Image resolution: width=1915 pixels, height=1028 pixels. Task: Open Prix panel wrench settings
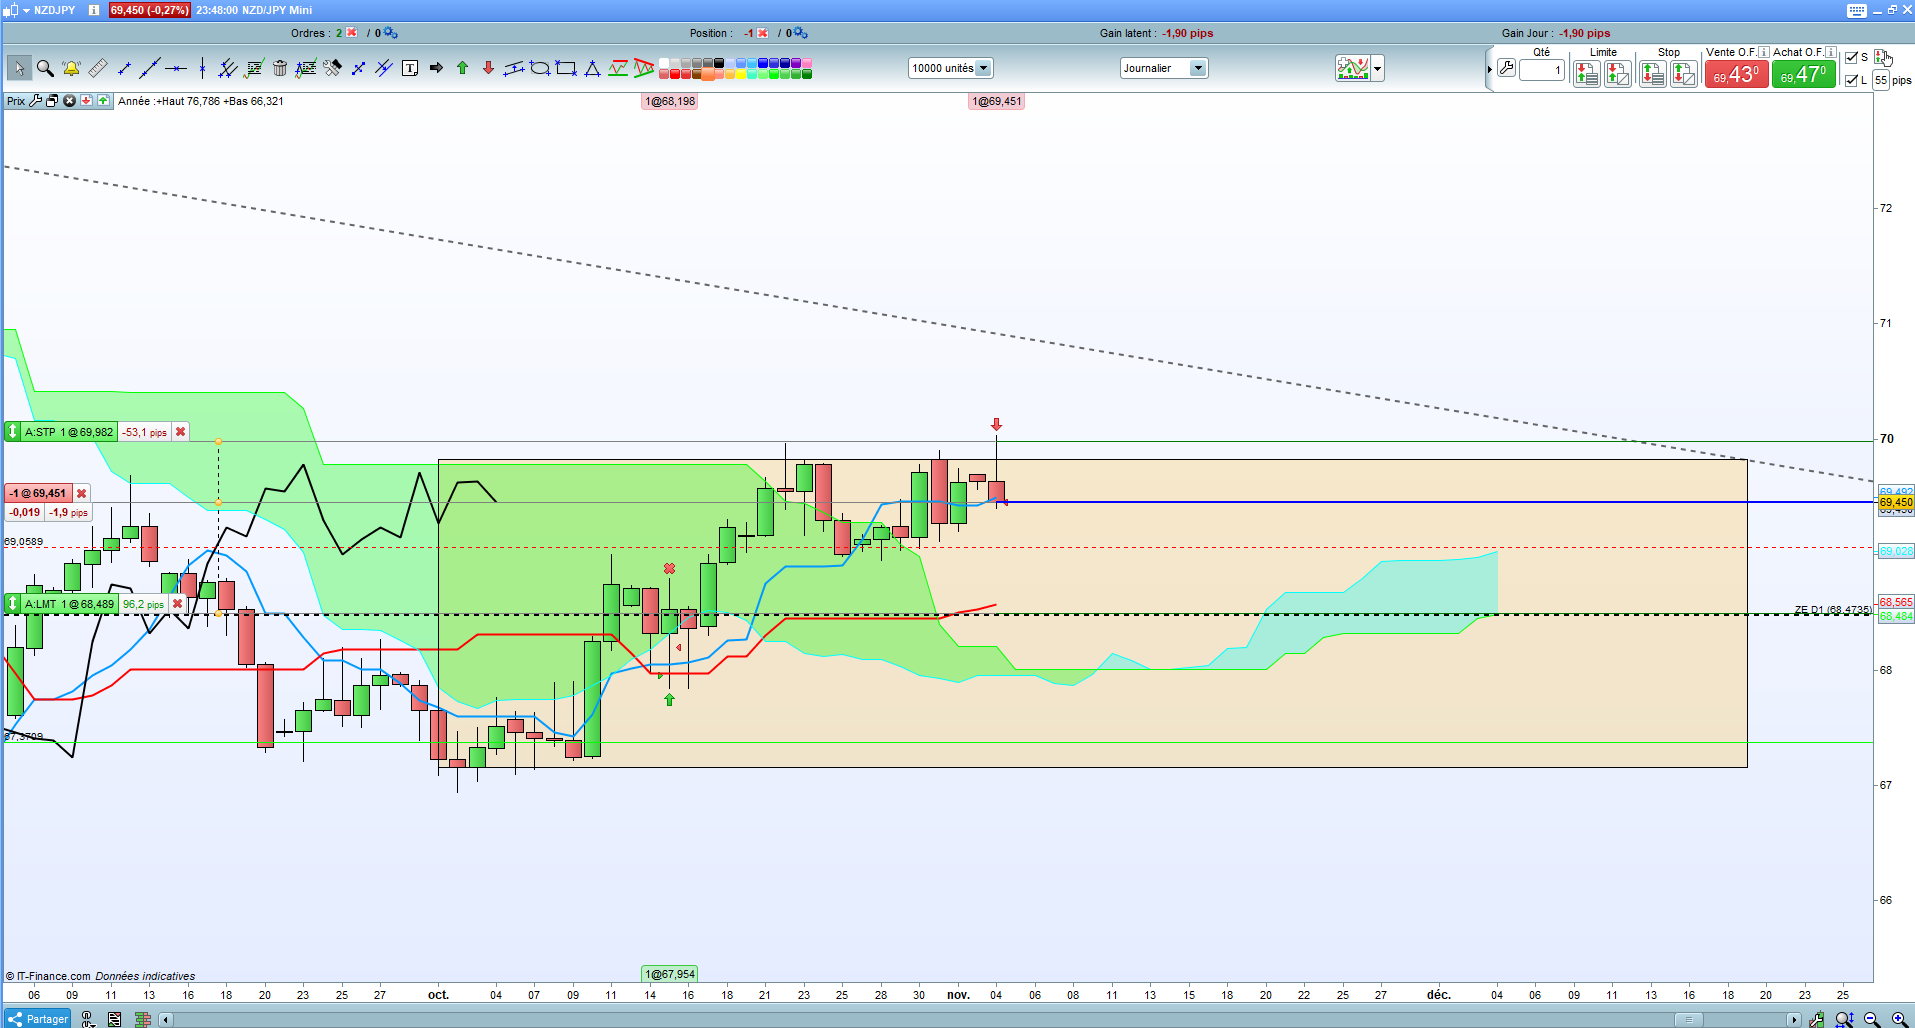tap(36, 101)
